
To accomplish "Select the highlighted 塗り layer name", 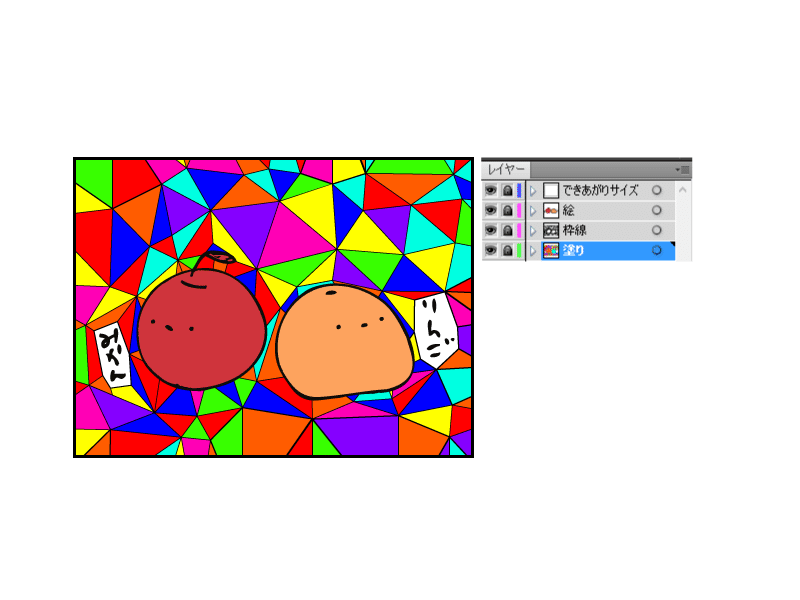I will pyautogui.click(x=573, y=250).
